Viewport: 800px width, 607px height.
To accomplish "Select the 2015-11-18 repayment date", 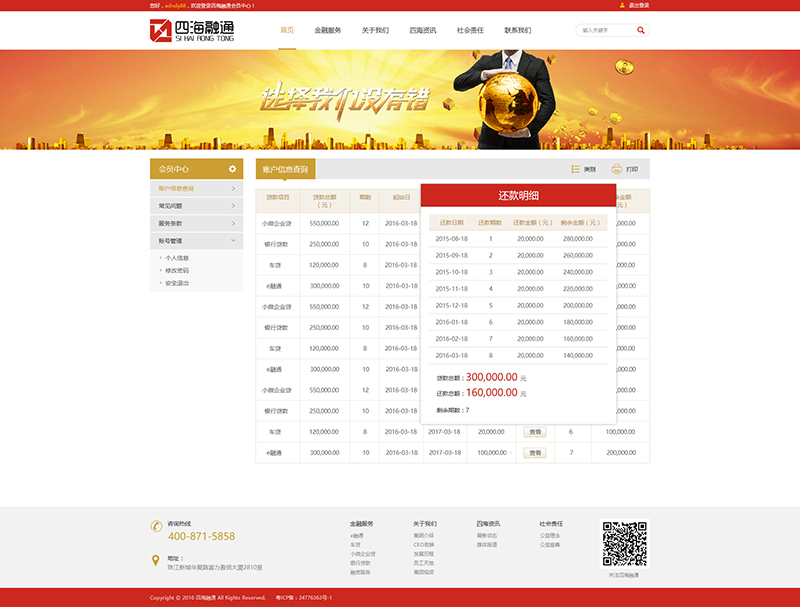I will 452,289.
